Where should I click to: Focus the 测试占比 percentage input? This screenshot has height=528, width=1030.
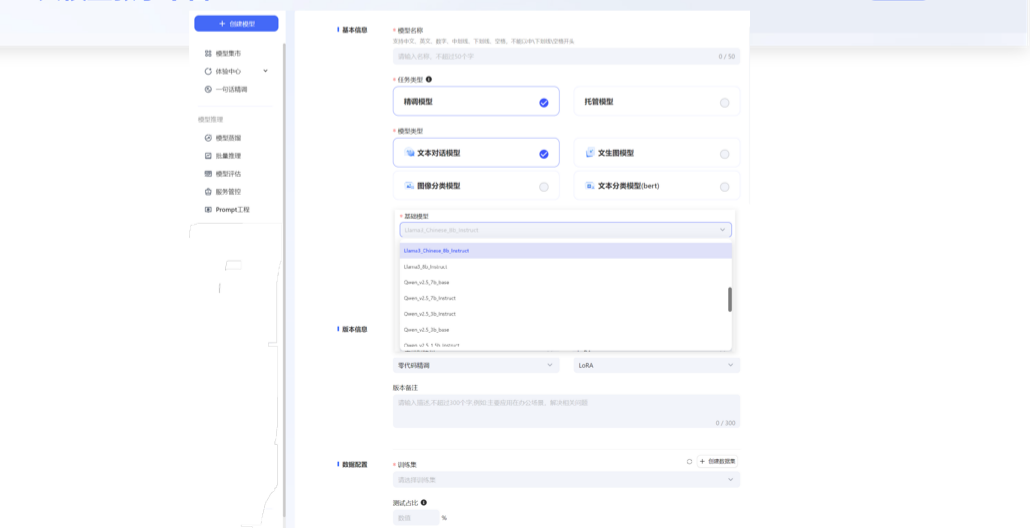416,517
